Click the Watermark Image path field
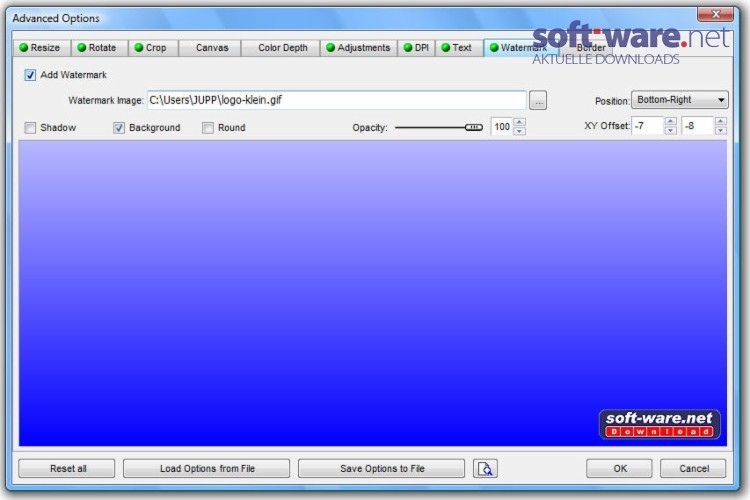This screenshot has height=500, width=750. (x=337, y=100)
